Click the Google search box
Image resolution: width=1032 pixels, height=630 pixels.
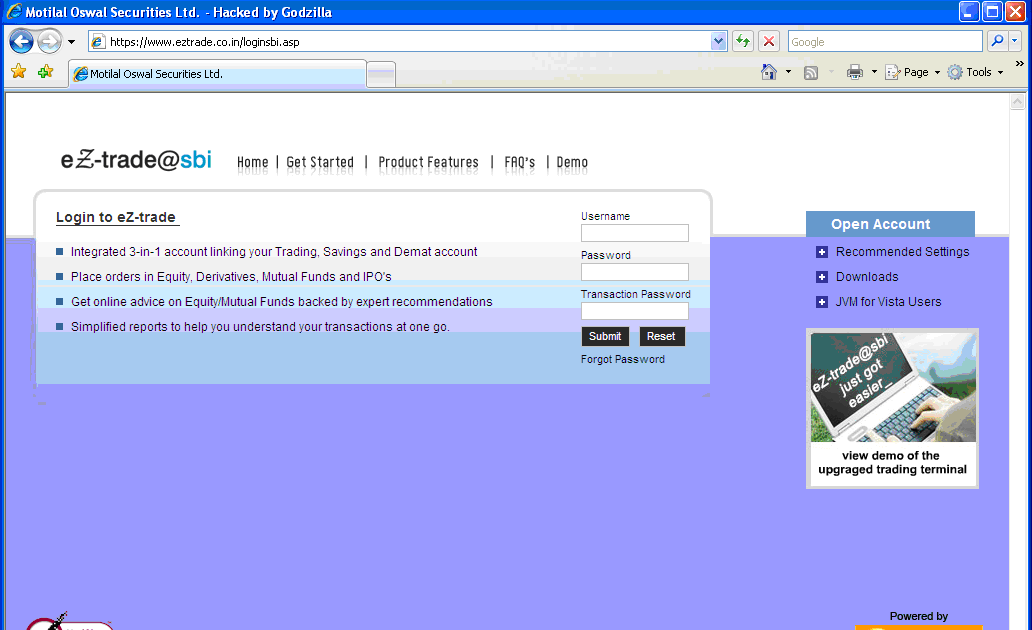click(x=885, y=41)
